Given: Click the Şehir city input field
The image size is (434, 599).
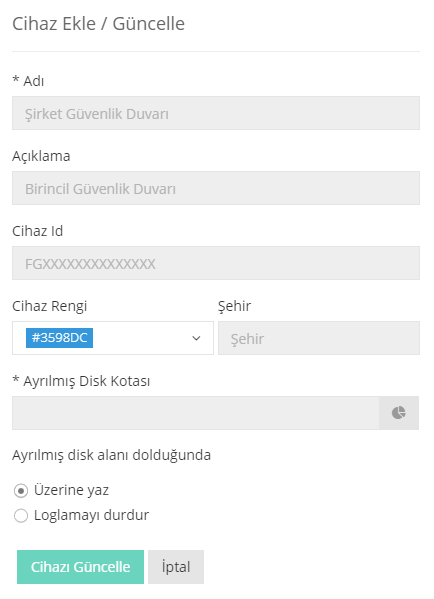Looking at the screenshot, I should click(319, 338).
